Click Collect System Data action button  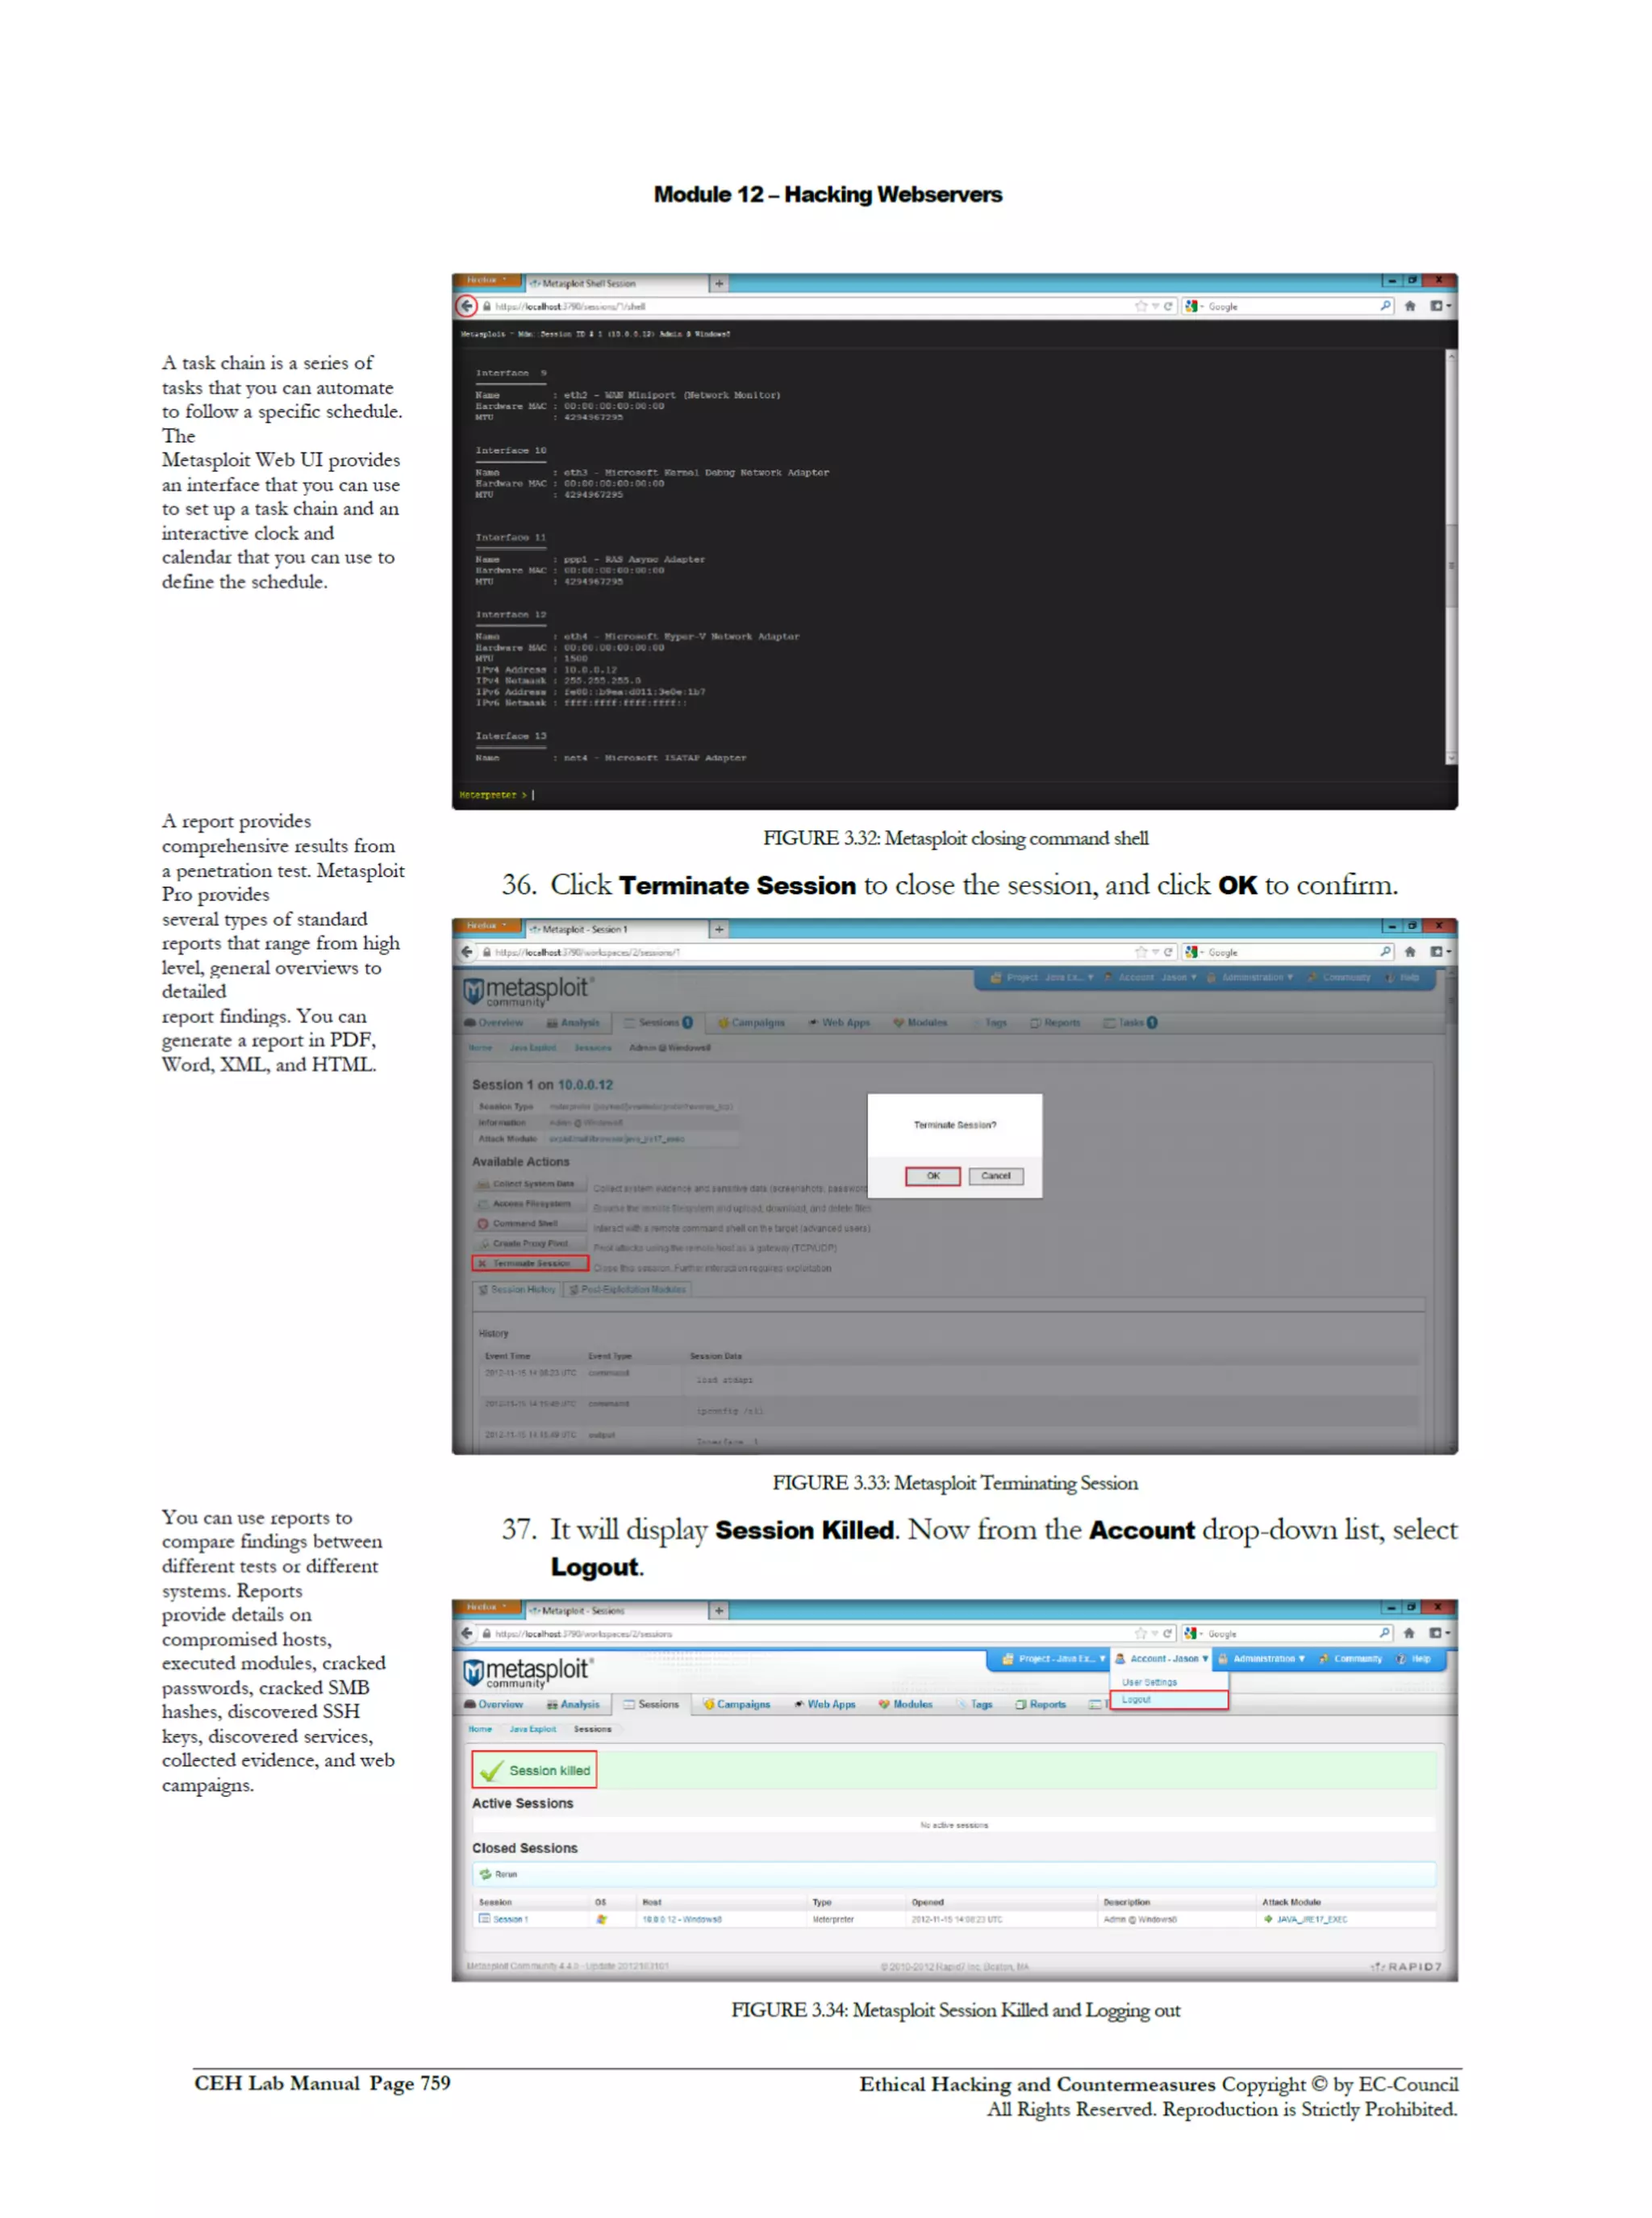pyautogui.click(x=530, y=1184)
